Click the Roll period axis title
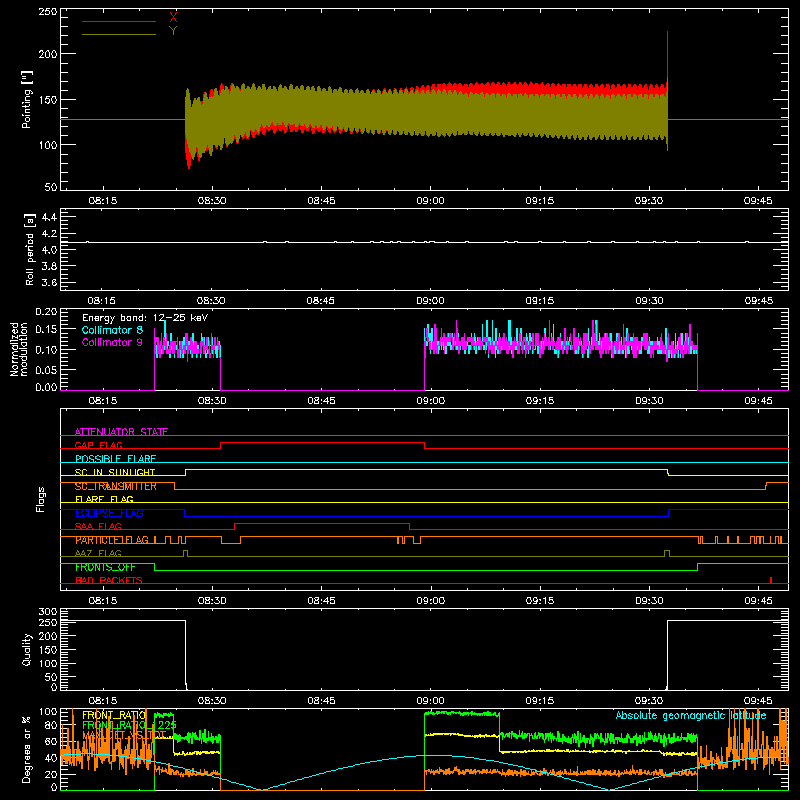The image size is (800, 800). click(x=30, y=249)
